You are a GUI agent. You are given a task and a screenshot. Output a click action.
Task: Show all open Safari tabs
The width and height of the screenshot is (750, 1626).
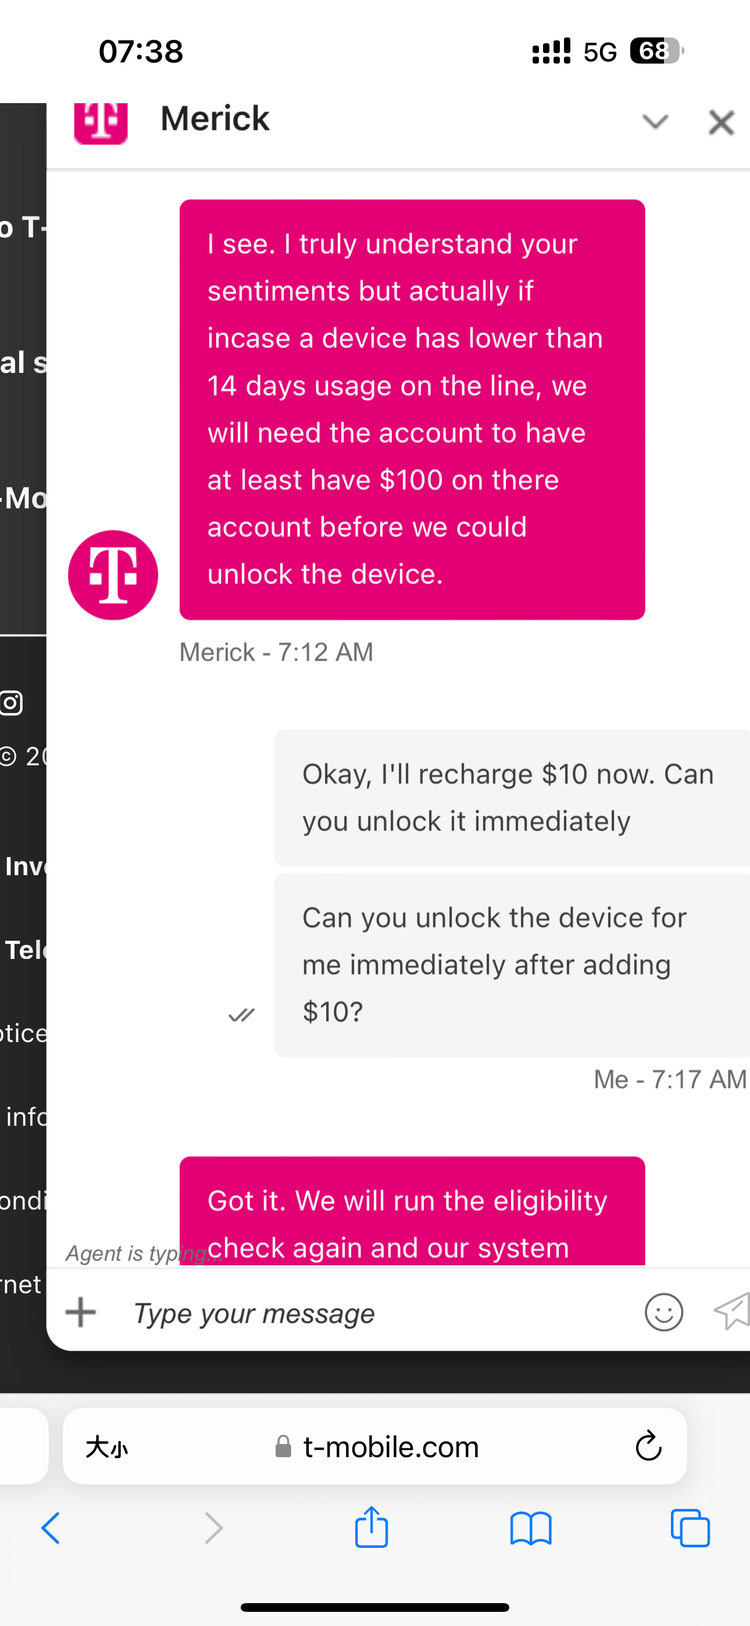pyautogui.click(x=690, y=1528)
